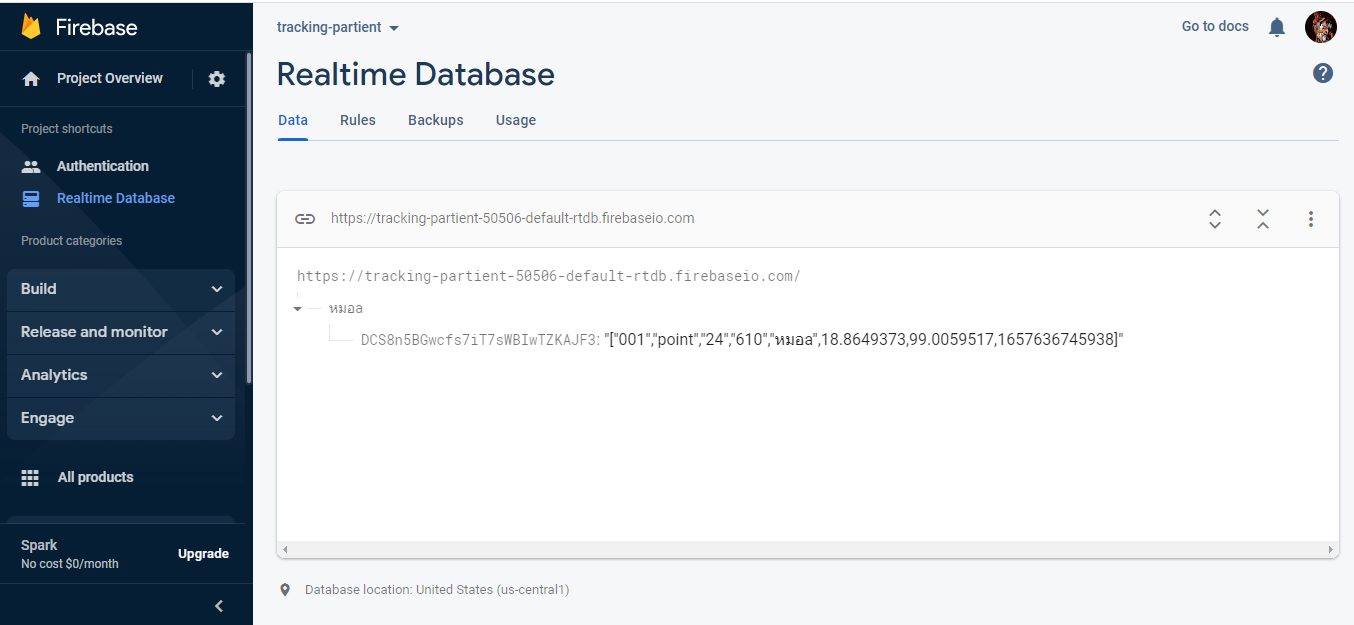Click the help question mark icon
Image resolution: width=1354 pixels, height=625 pixels.
point(1323,73)
